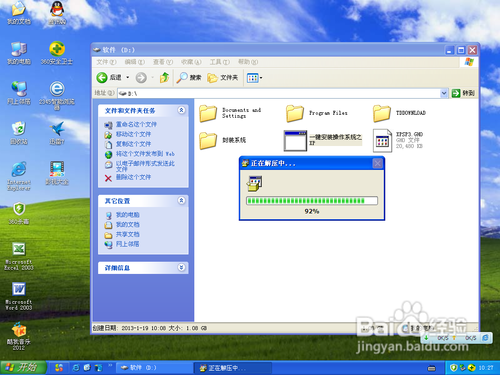Screen dimensions: 500x375
Task: Open the Views icon in toolbar
Action: 252,78
